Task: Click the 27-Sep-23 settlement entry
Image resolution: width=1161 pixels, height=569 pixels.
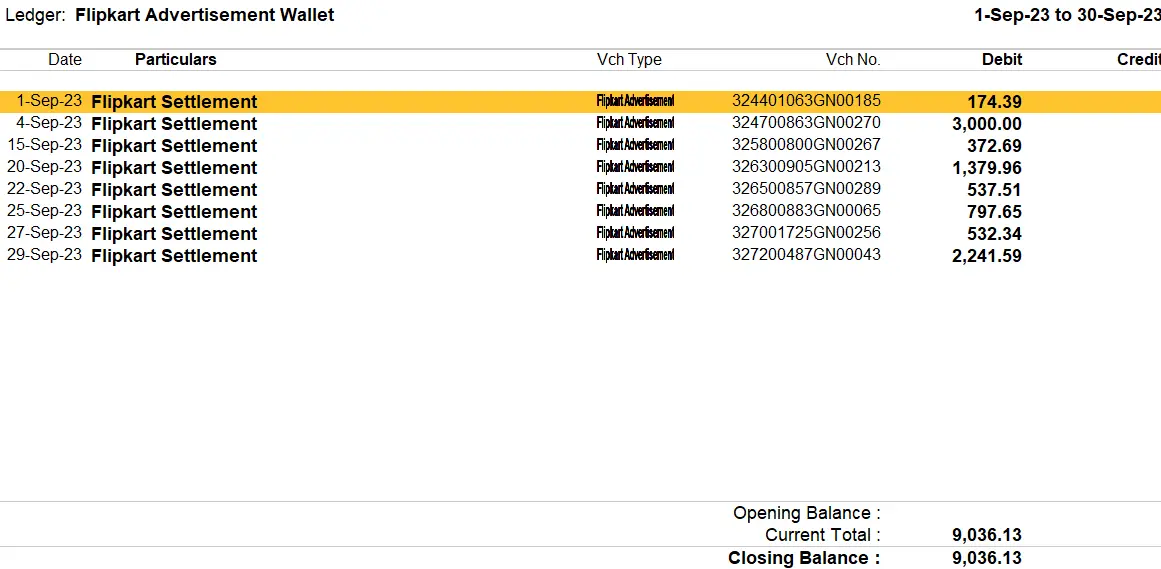Action: click(x=174, y=234)
